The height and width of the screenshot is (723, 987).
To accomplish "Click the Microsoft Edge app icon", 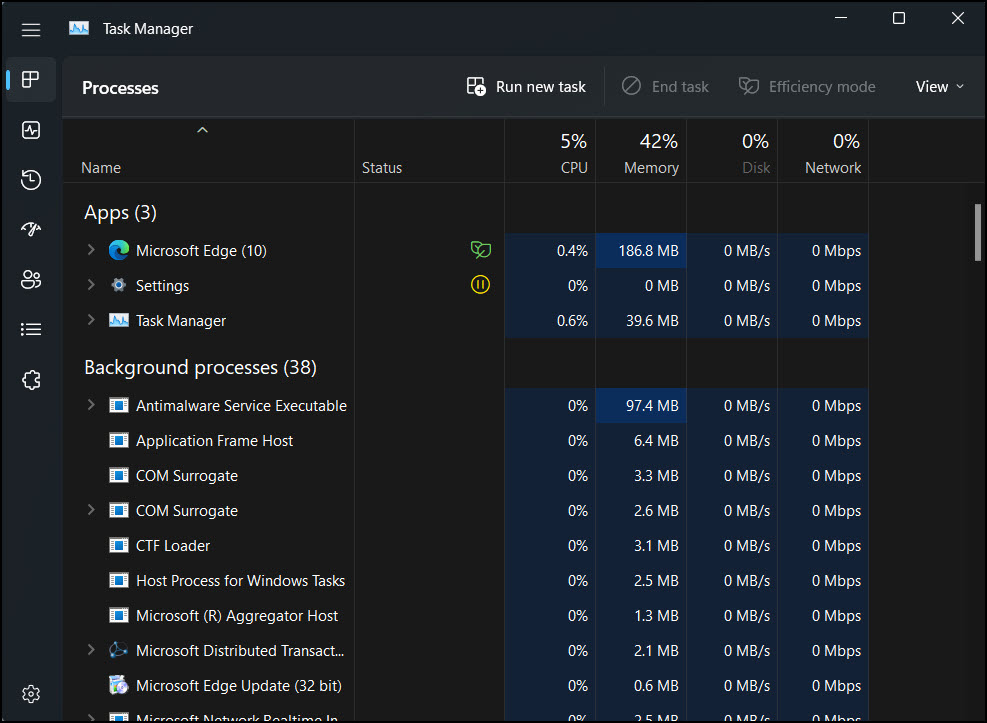I will point(118,250).
